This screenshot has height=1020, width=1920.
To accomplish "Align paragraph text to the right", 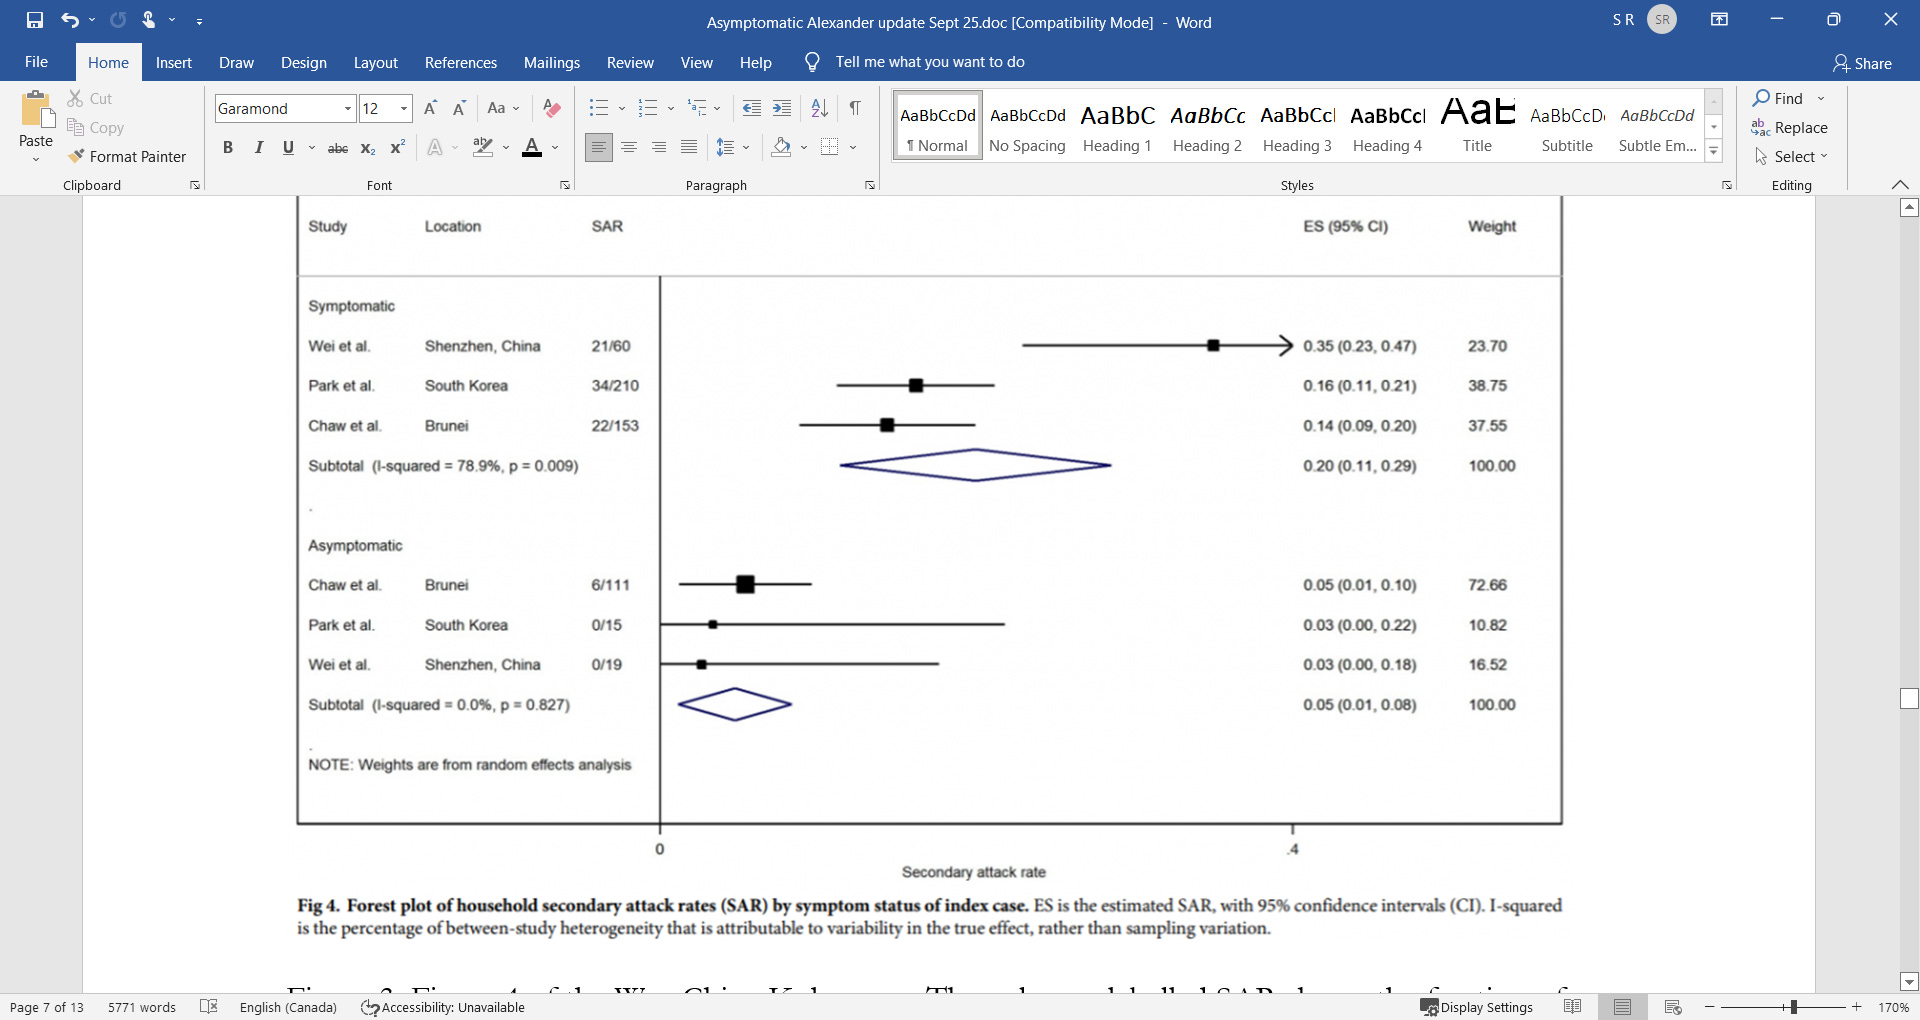I will click(659, 148).
